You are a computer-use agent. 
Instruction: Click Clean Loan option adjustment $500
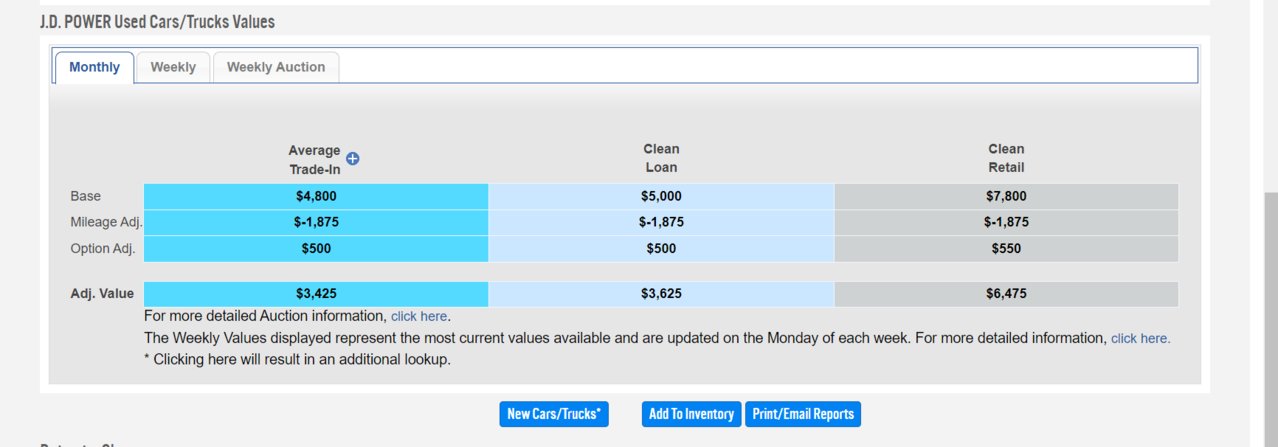pyautogui.click(x=661, y=248)
